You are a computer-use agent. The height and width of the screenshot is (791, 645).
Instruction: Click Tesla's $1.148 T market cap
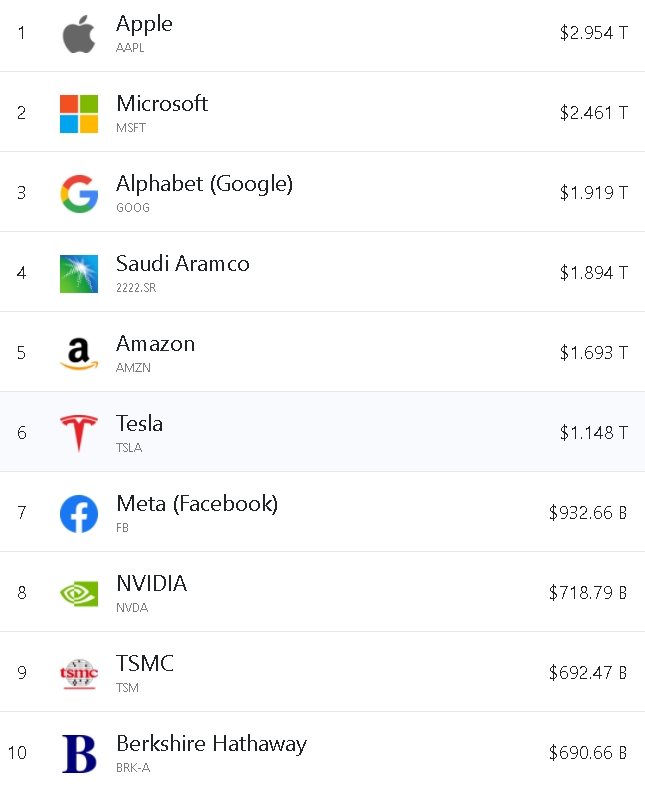593,432
